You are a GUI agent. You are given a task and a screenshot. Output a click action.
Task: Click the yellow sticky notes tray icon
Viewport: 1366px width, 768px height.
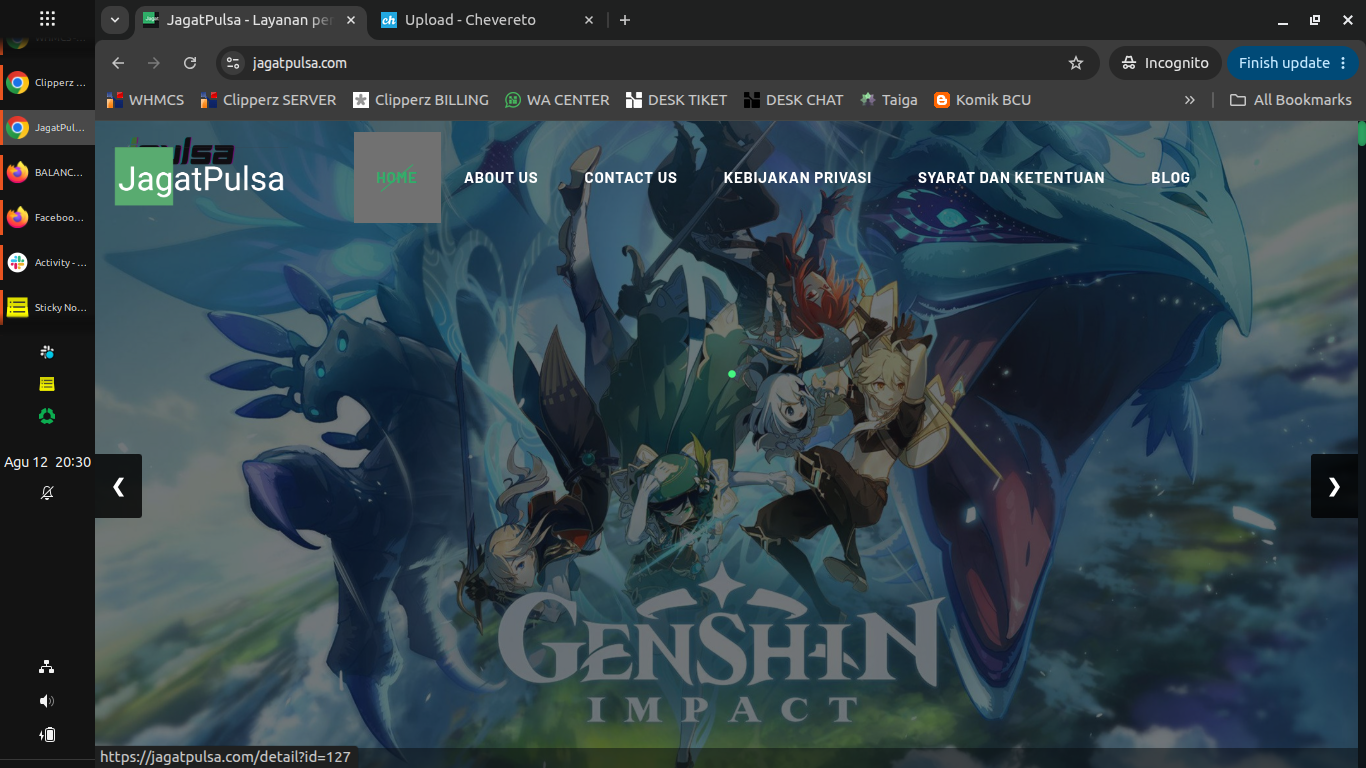point(47,384)
